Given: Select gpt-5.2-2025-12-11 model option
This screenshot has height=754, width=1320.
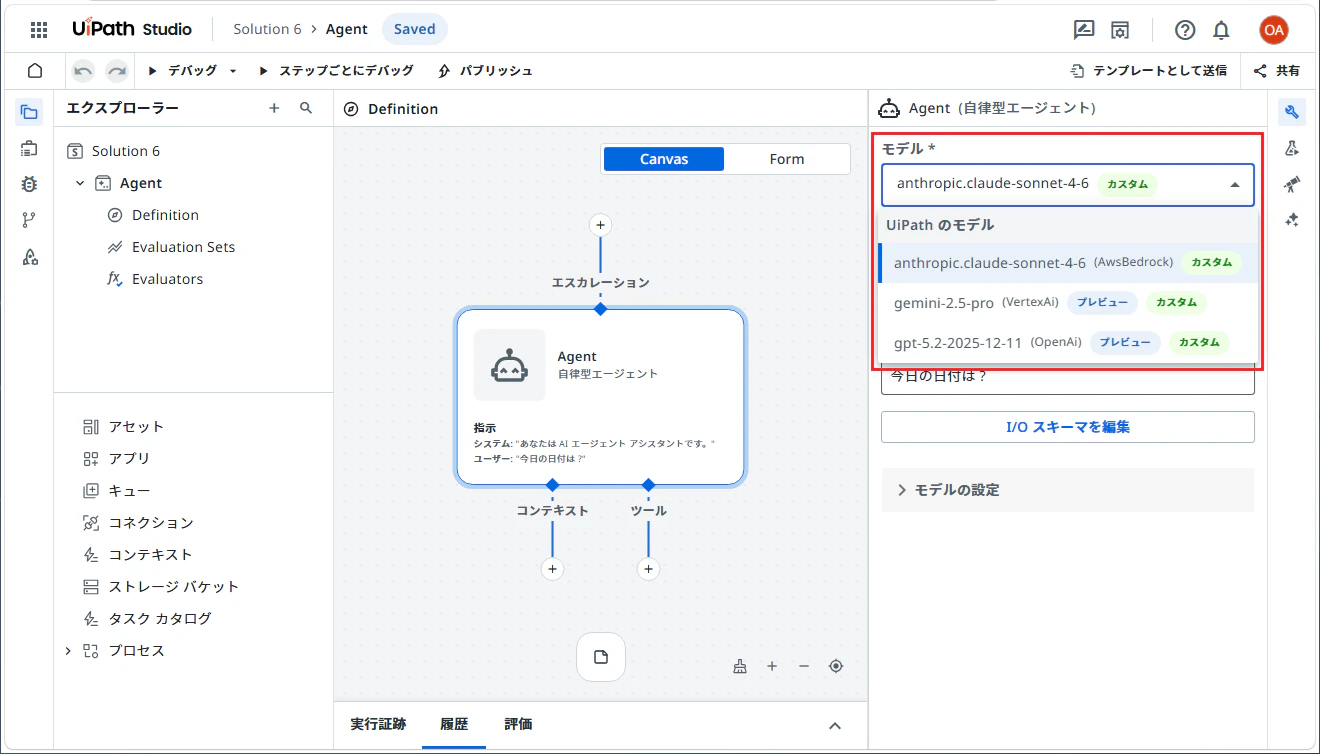Looking at the screenshot, I should tap(1068, 342).
